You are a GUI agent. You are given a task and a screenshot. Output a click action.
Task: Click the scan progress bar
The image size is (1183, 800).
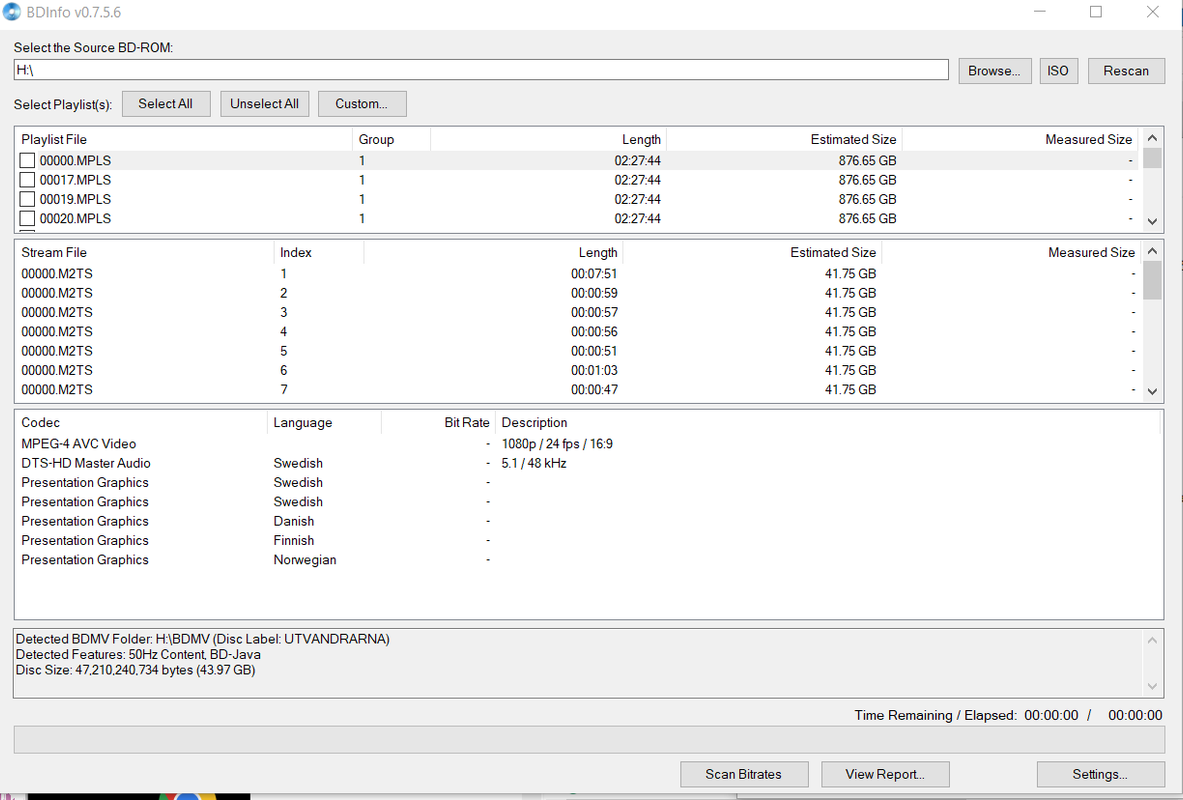(x=589, y=740)
